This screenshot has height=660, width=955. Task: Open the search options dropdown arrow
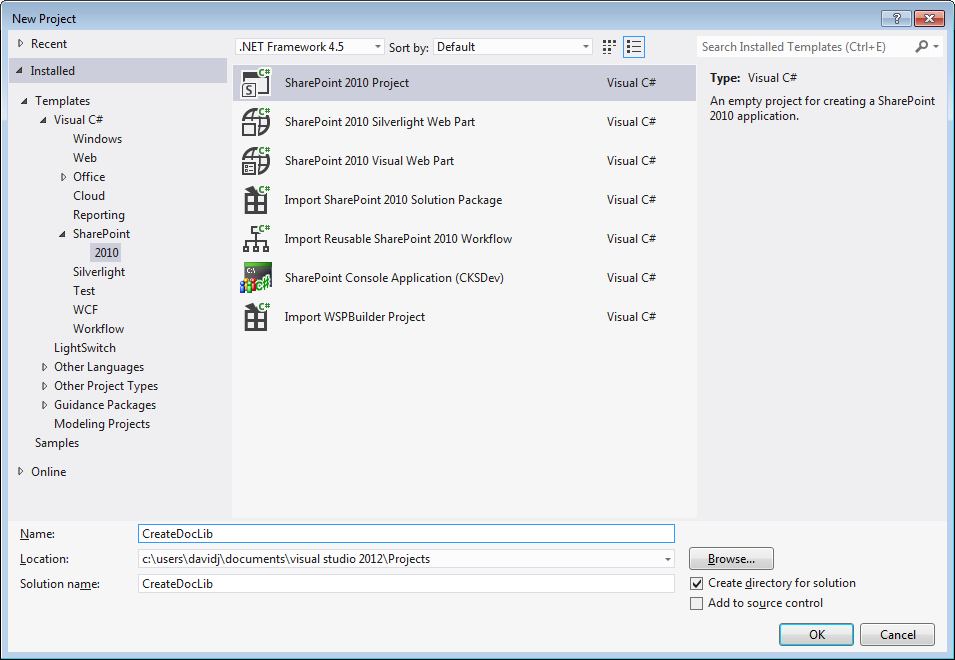(x=936, y=46)
